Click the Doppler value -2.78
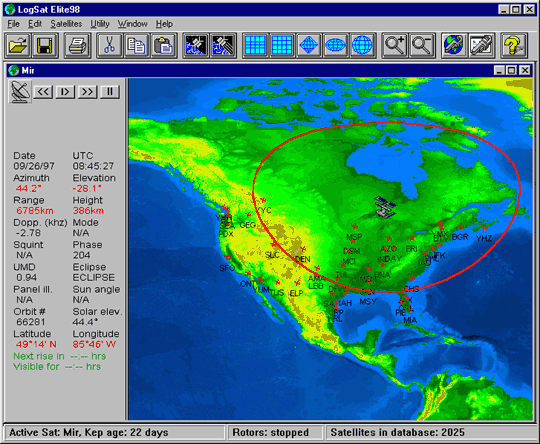The height and width of the screenshot is (444, 540). [x=28, y=233]
